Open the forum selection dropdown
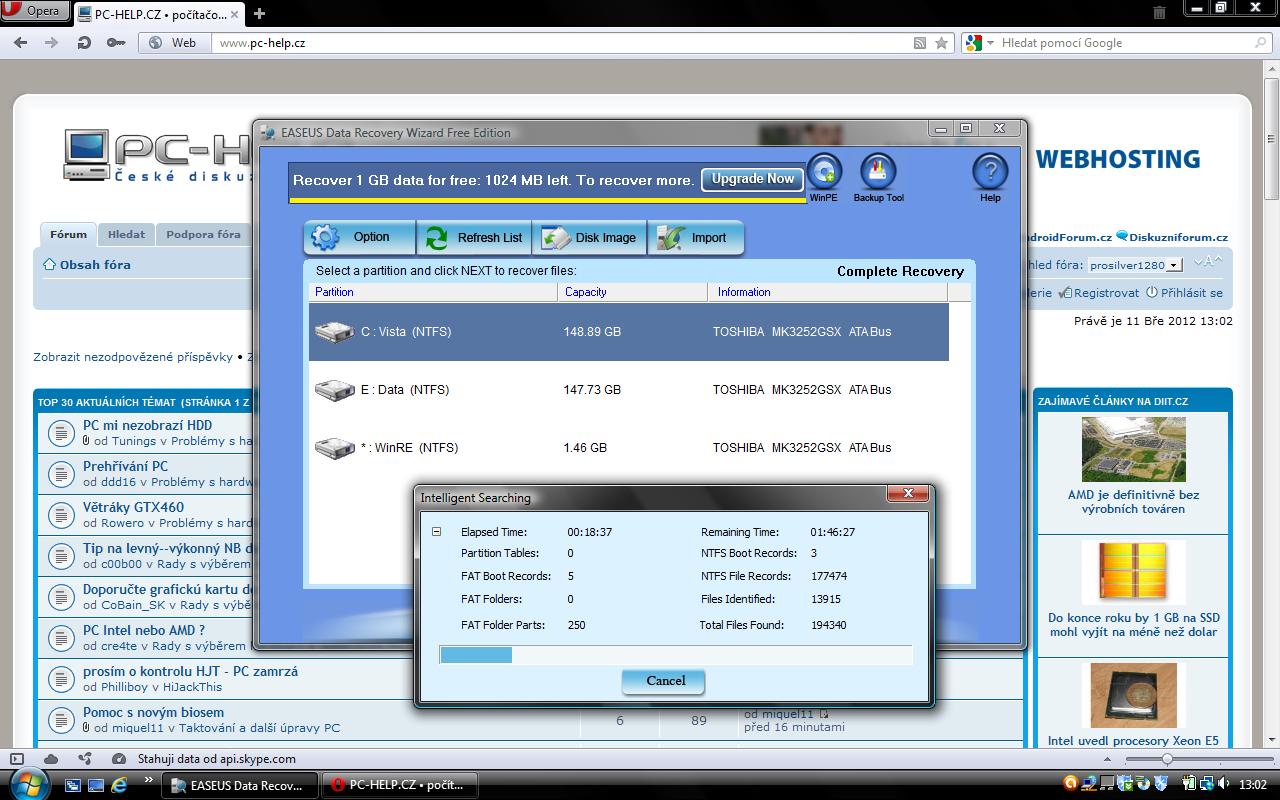Viewport: 1280px width, 800px height. (1174, 265)
